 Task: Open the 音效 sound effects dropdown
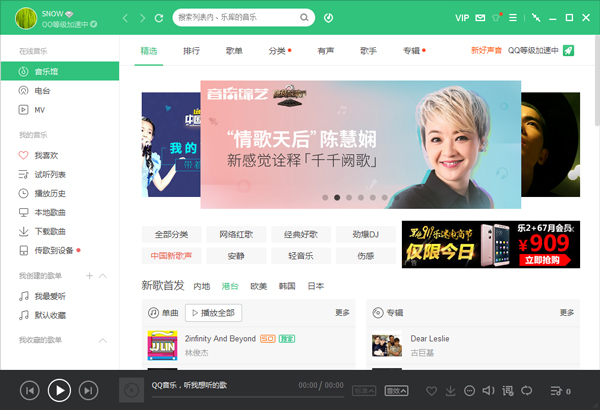coord(396,391)
